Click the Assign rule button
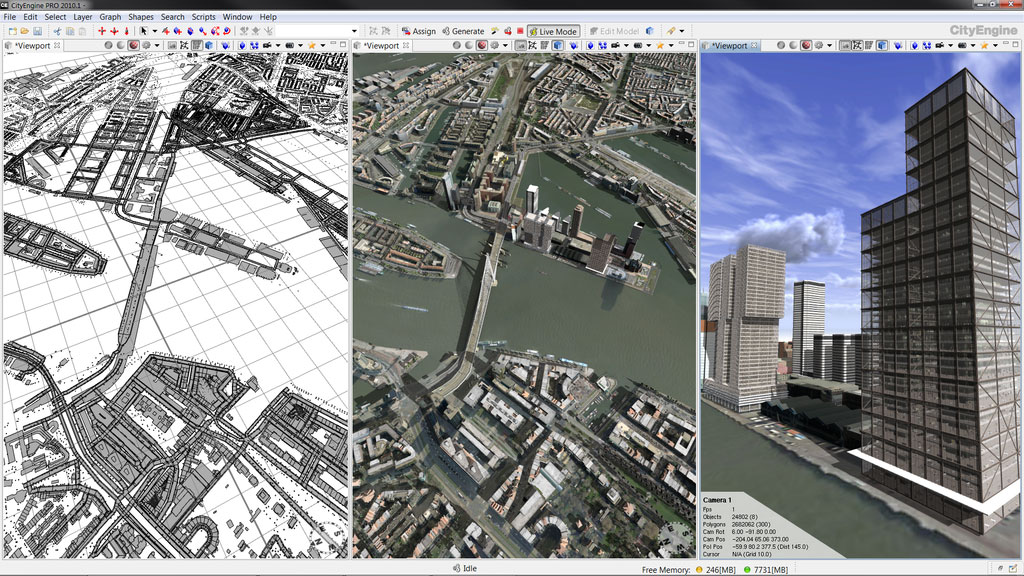The height and width of the screenshot is (576, 1024). coord(418,31)
